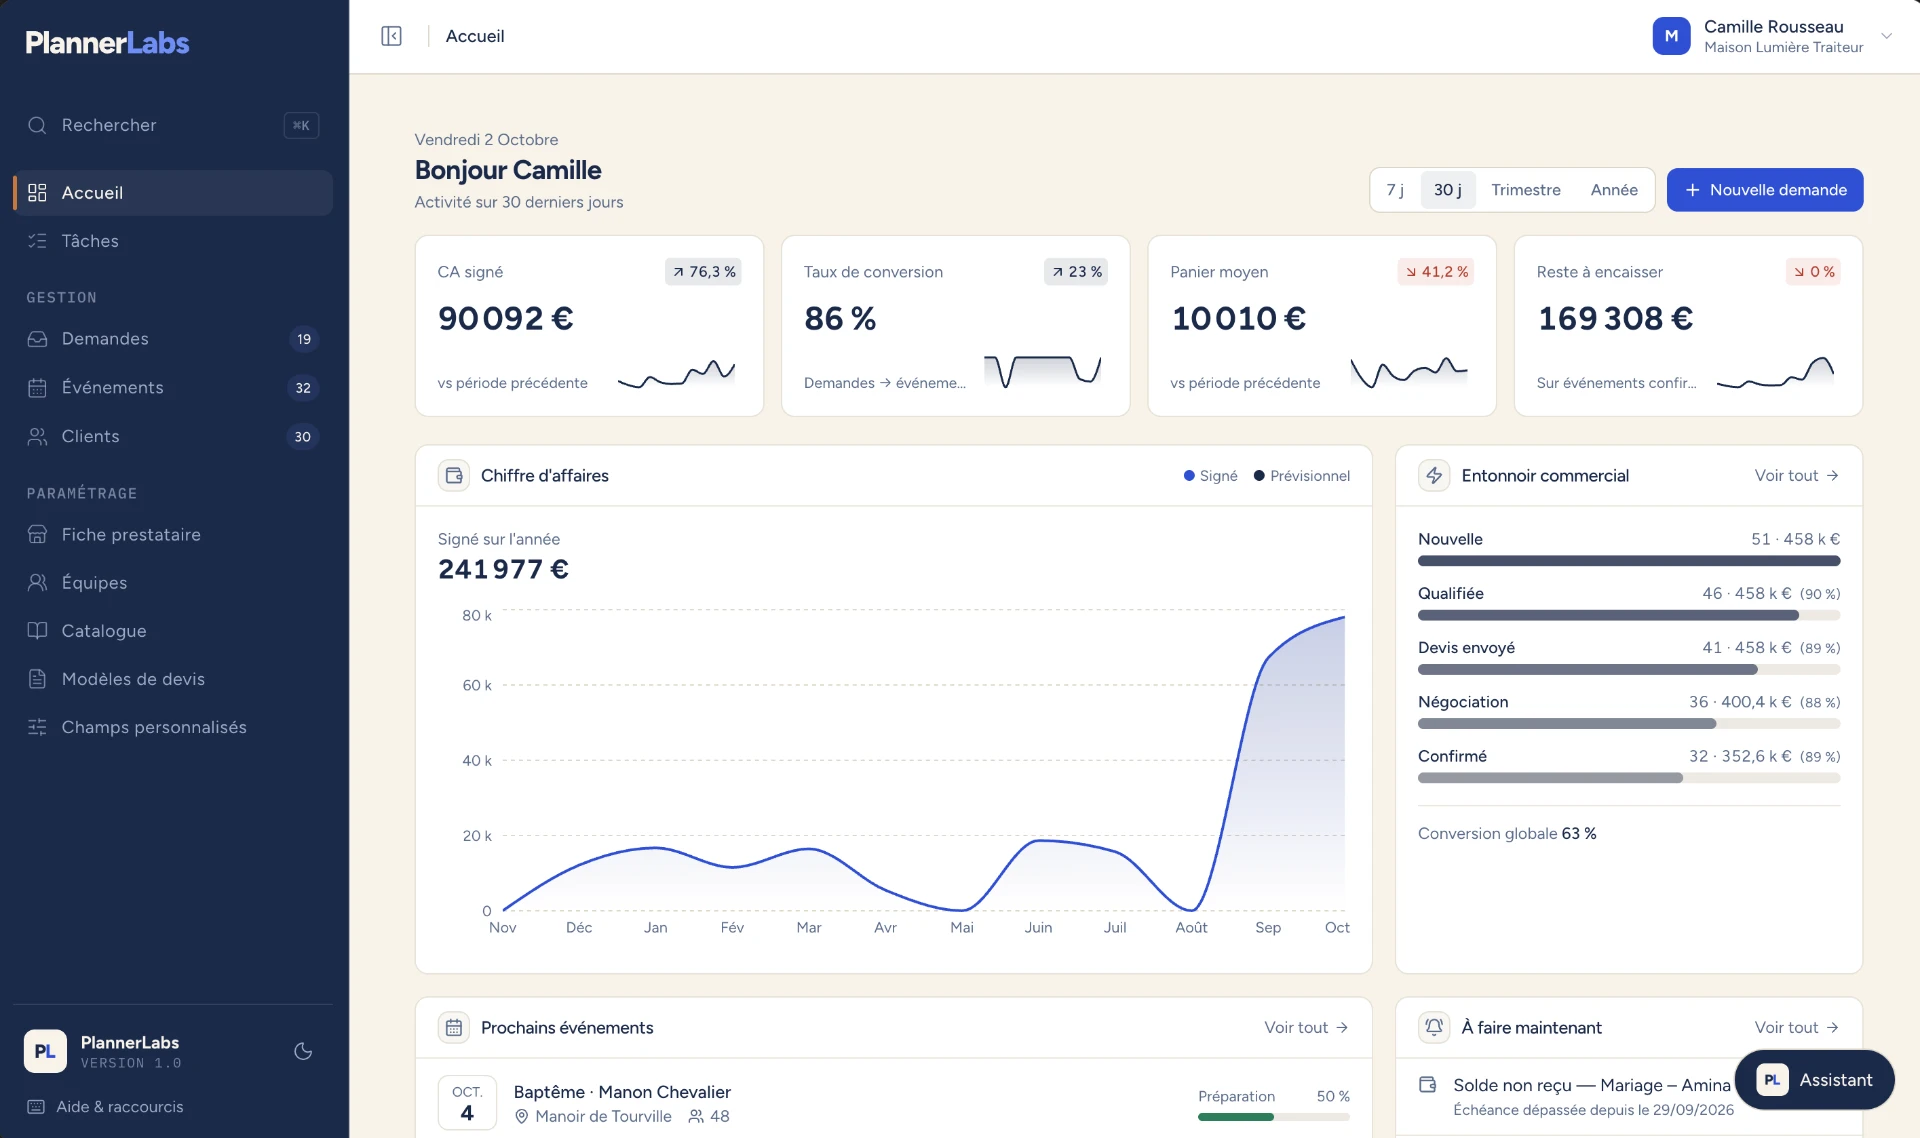This screenshot has width=1920, height=1138.
Task: Open the CA signé 90 092 € card
Action: (x=589, y=326)
